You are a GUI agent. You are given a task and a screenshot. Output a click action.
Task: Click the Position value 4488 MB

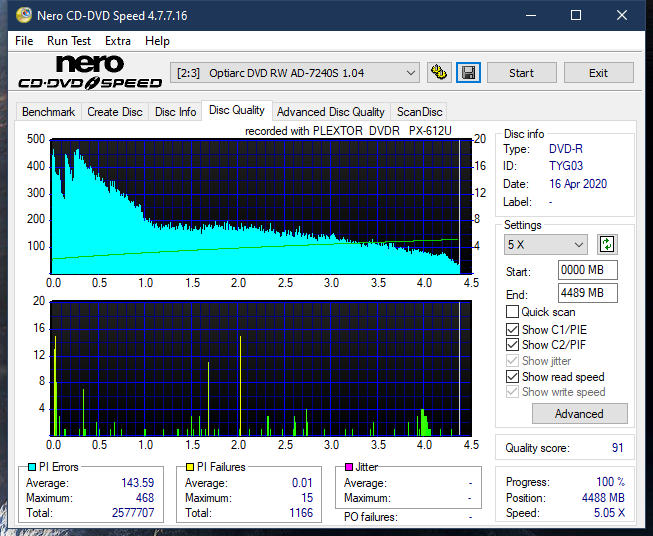603,498
